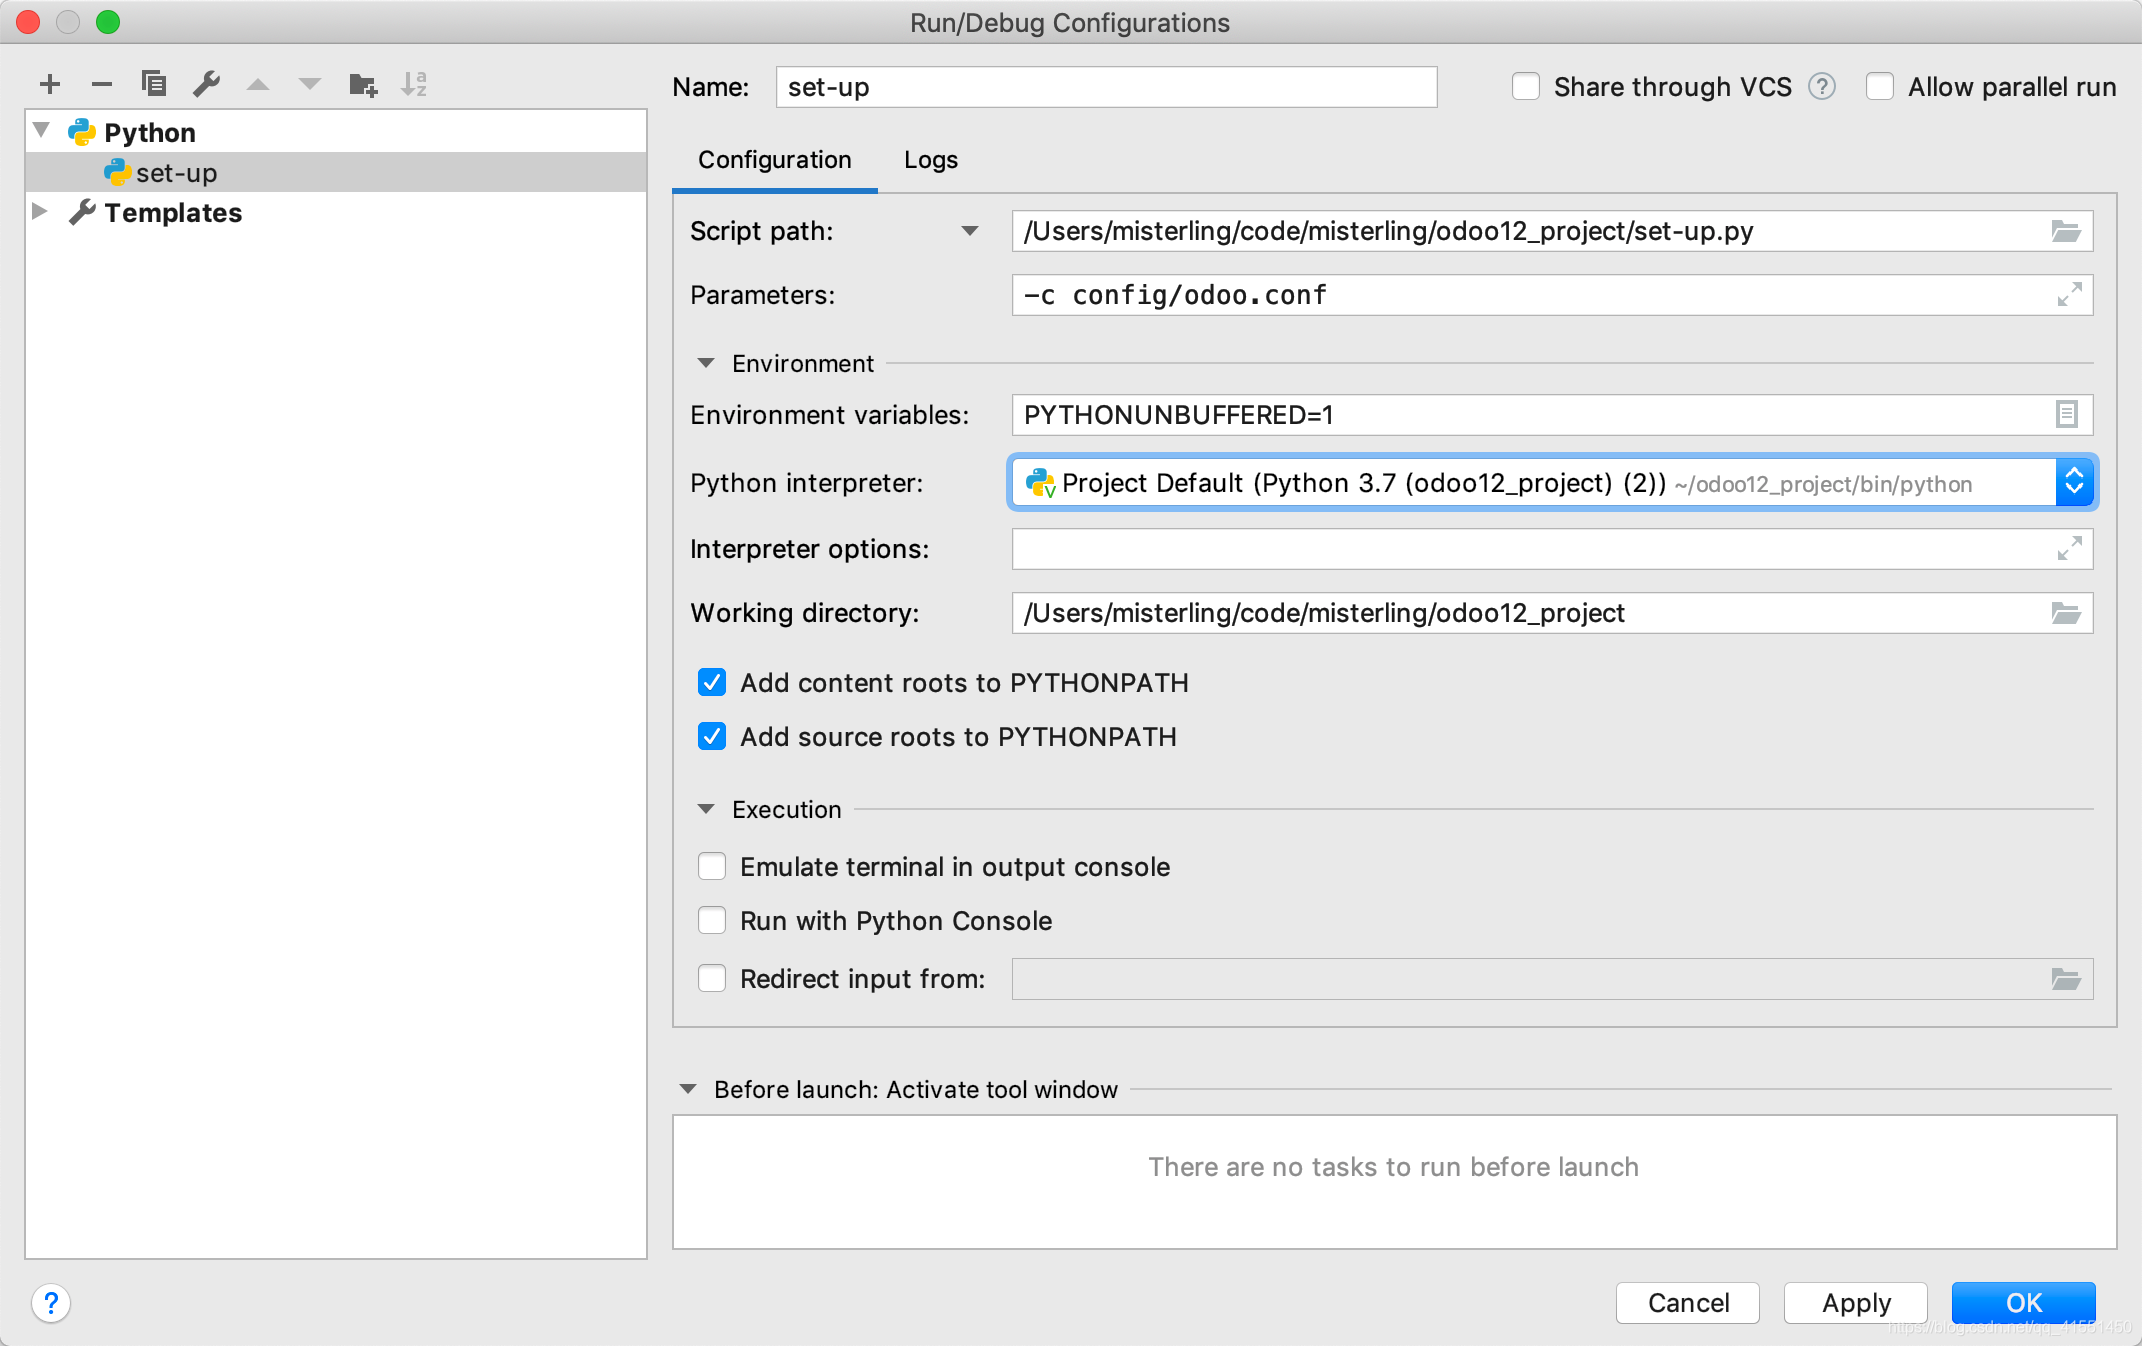Screen dimensions: 2142x1346
Task: Enable Allow parallel run
Action: [x=1880, y=87]
